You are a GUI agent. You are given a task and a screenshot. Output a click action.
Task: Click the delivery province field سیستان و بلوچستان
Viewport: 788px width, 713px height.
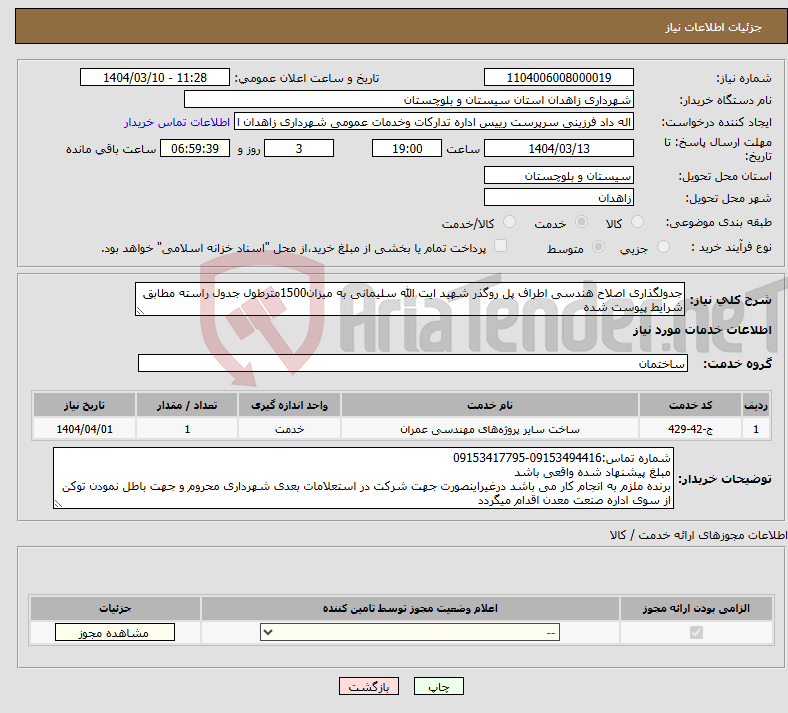click(x=558, y=175)
